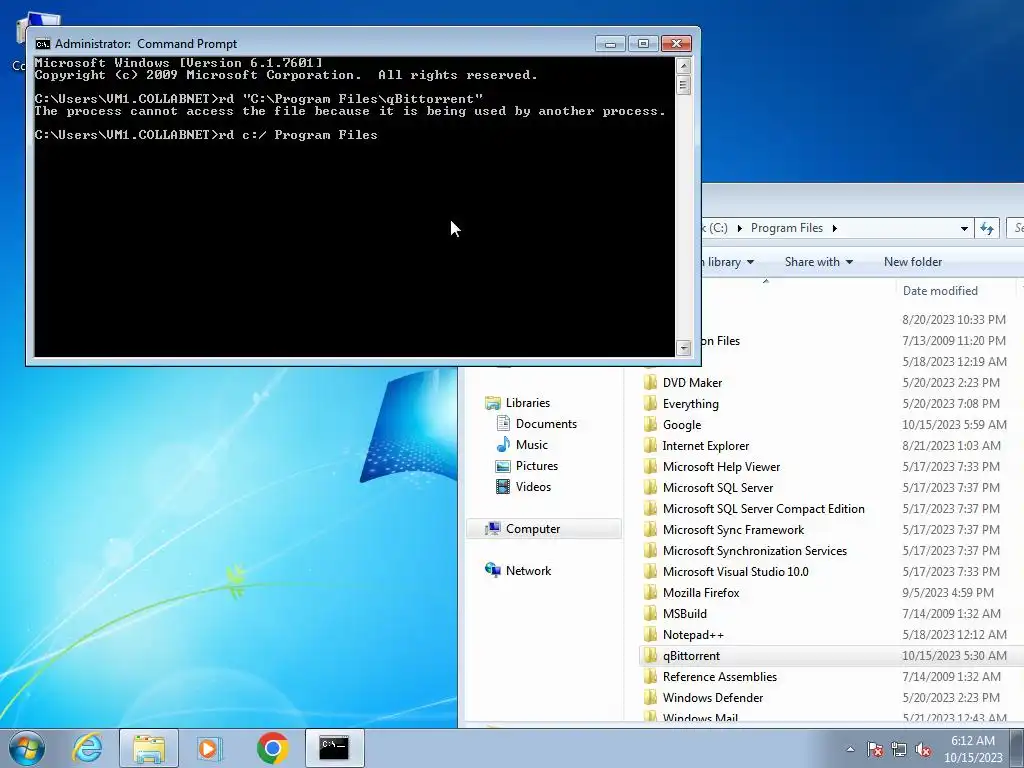Image resolution: width=1024 pixels, height=768 pixels.
Task: Click the Mozilla Firefox folder icon
Action: click(x=650, y=592)
